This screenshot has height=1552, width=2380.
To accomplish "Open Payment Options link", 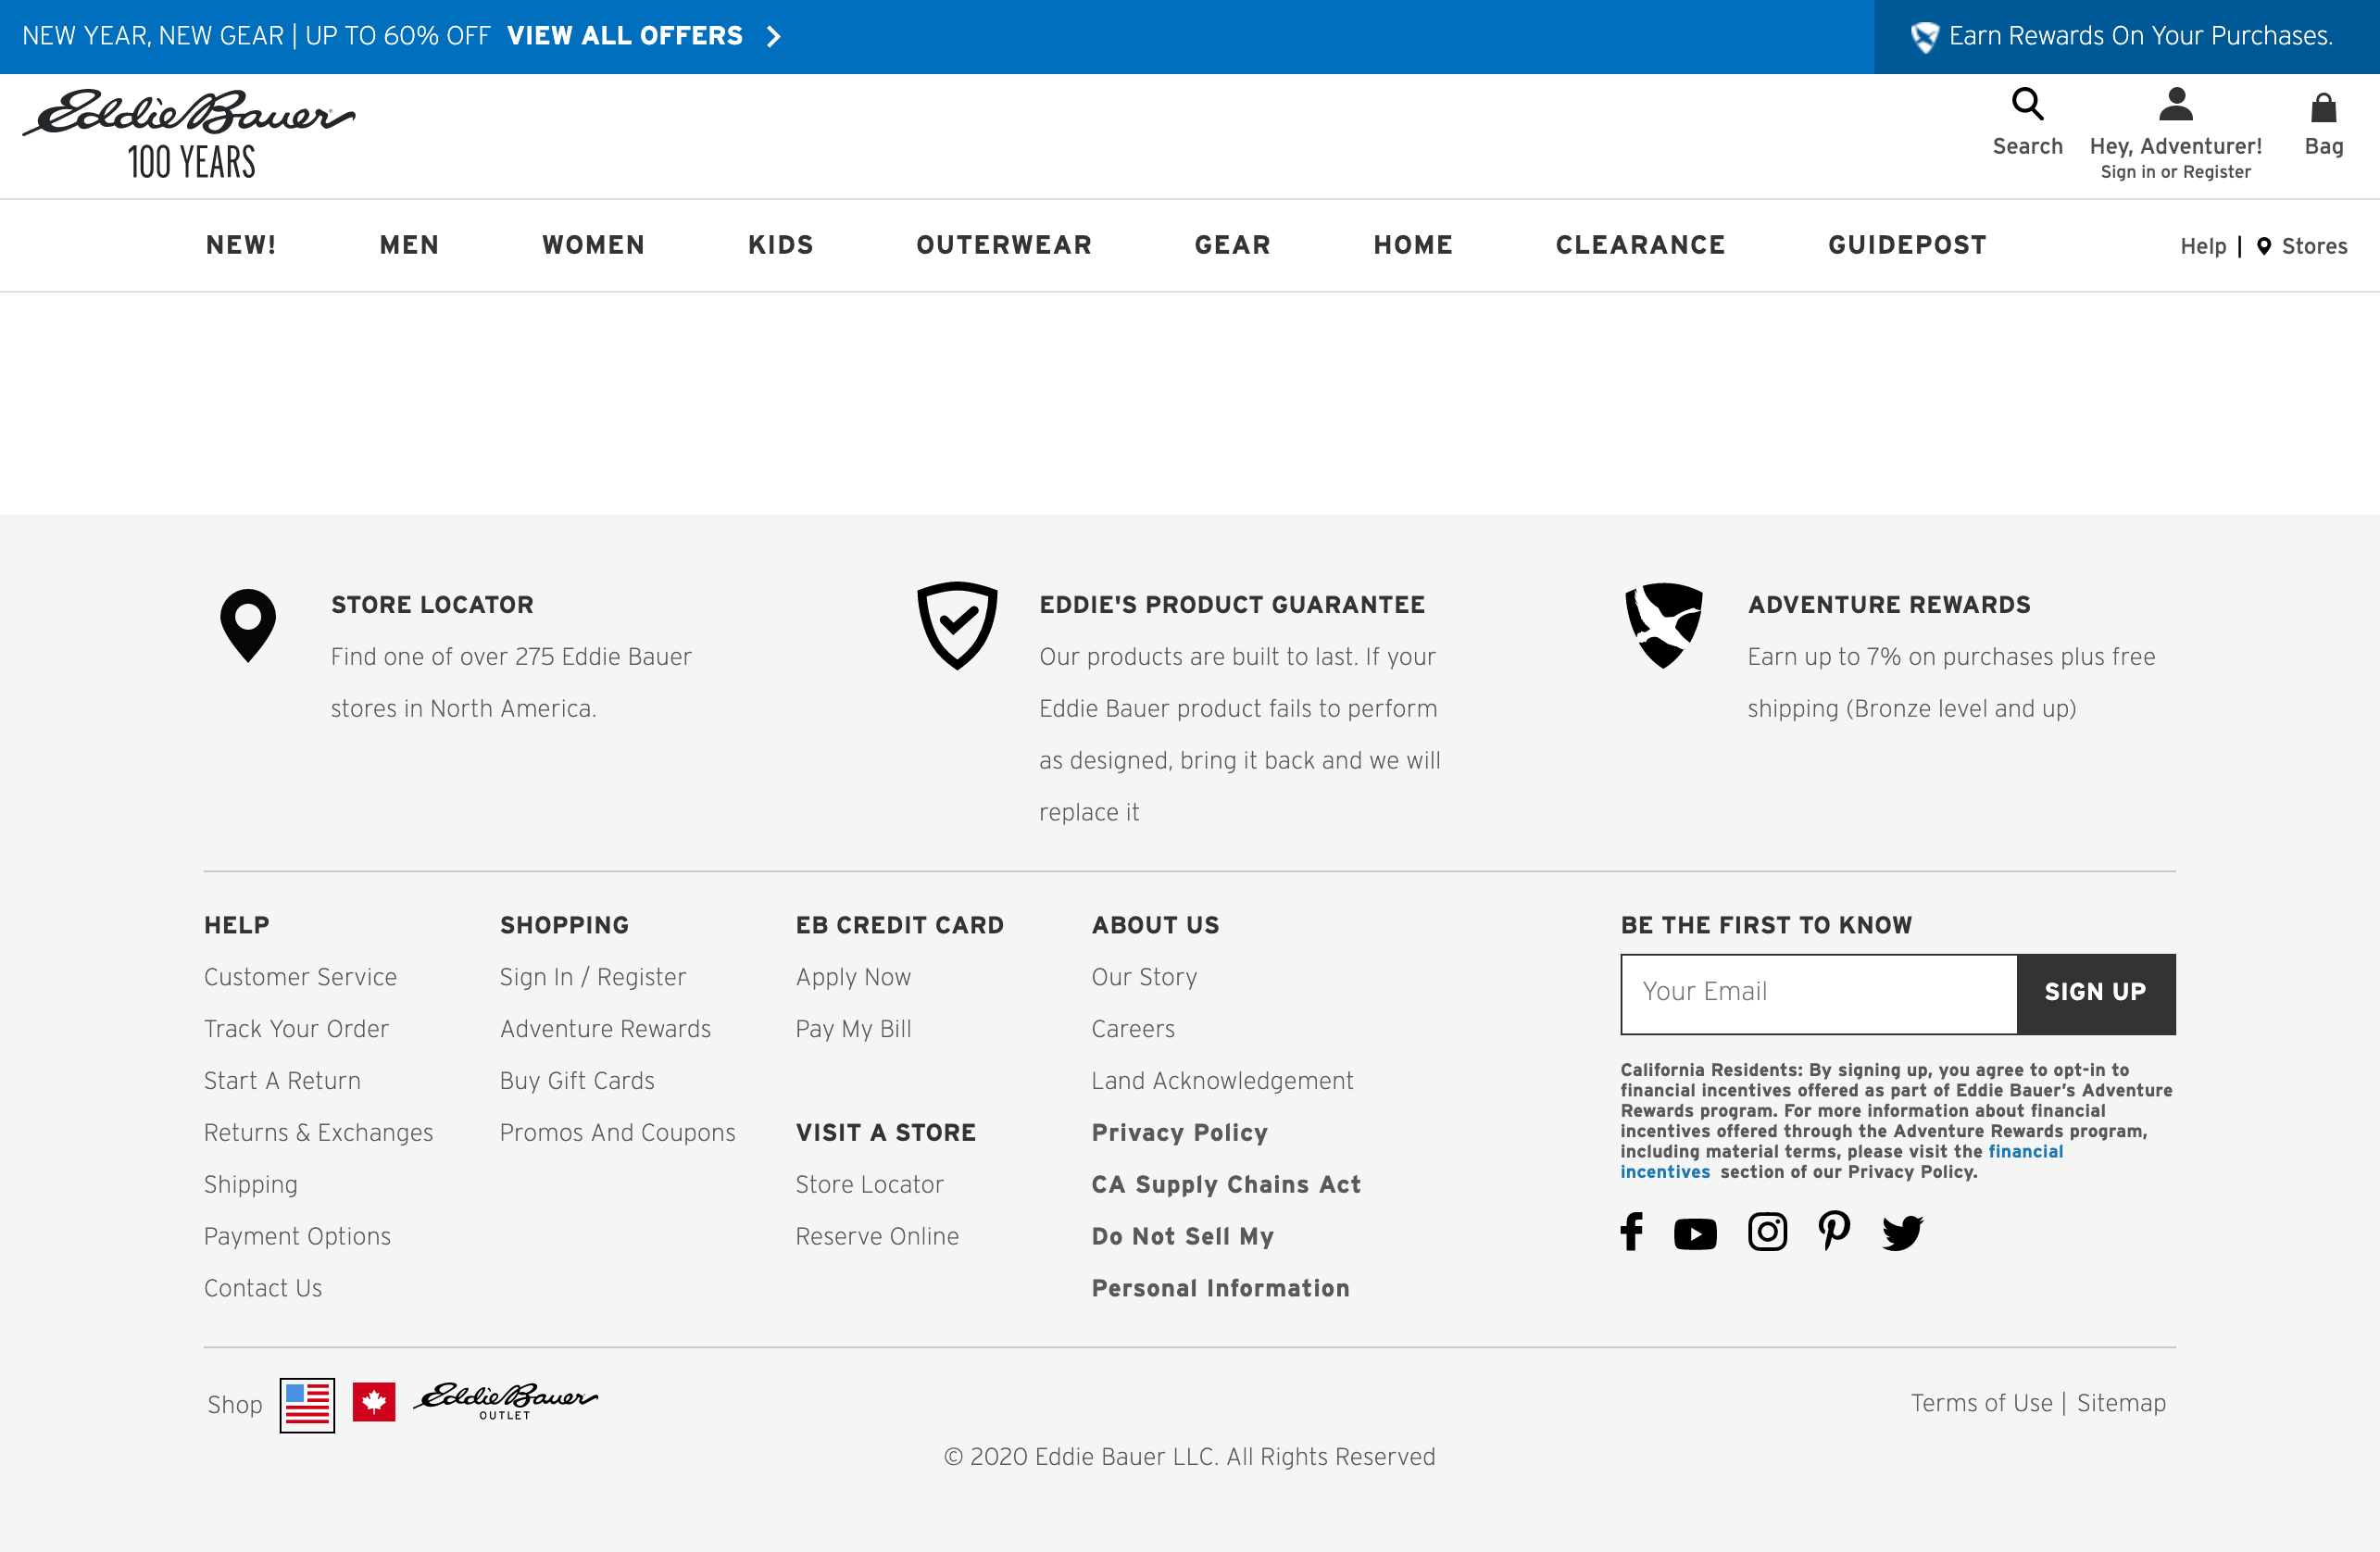I will (297, 1237).
